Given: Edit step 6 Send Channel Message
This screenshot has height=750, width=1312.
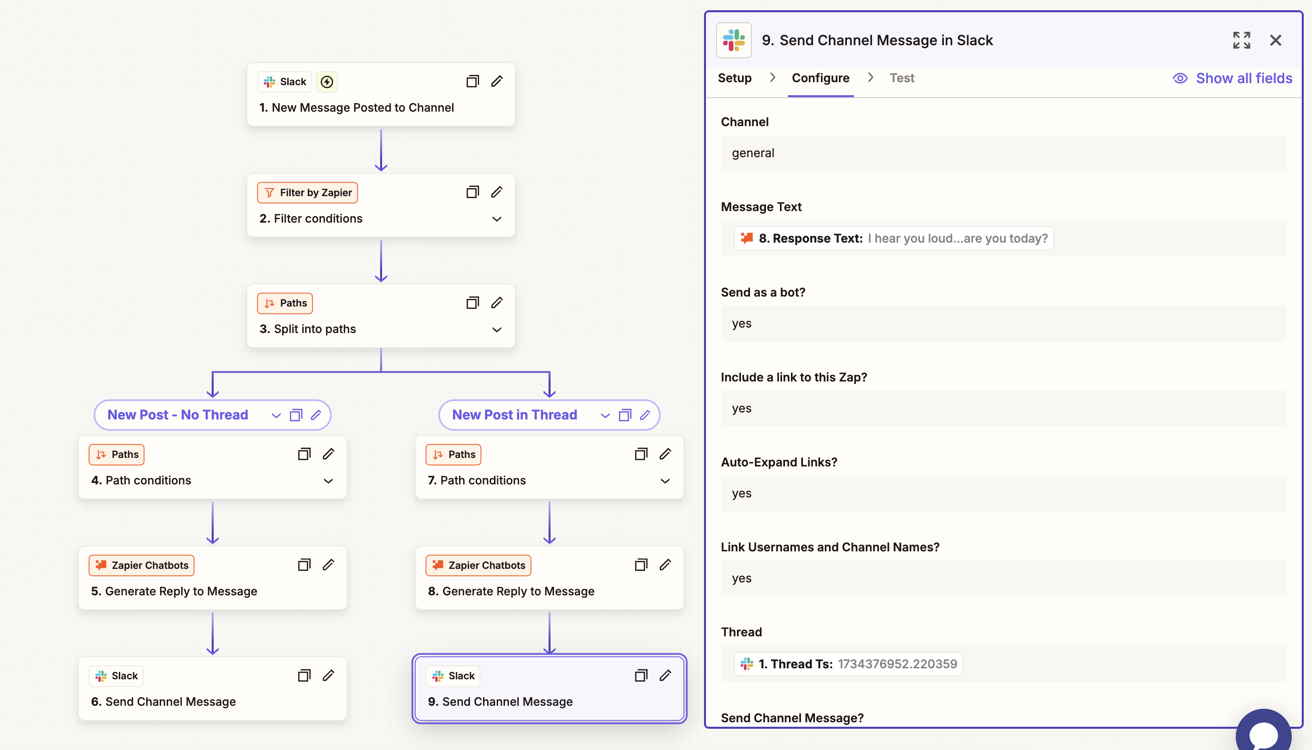Looking at the screenshot, I should pyautogui.click(x=328, y=676).
